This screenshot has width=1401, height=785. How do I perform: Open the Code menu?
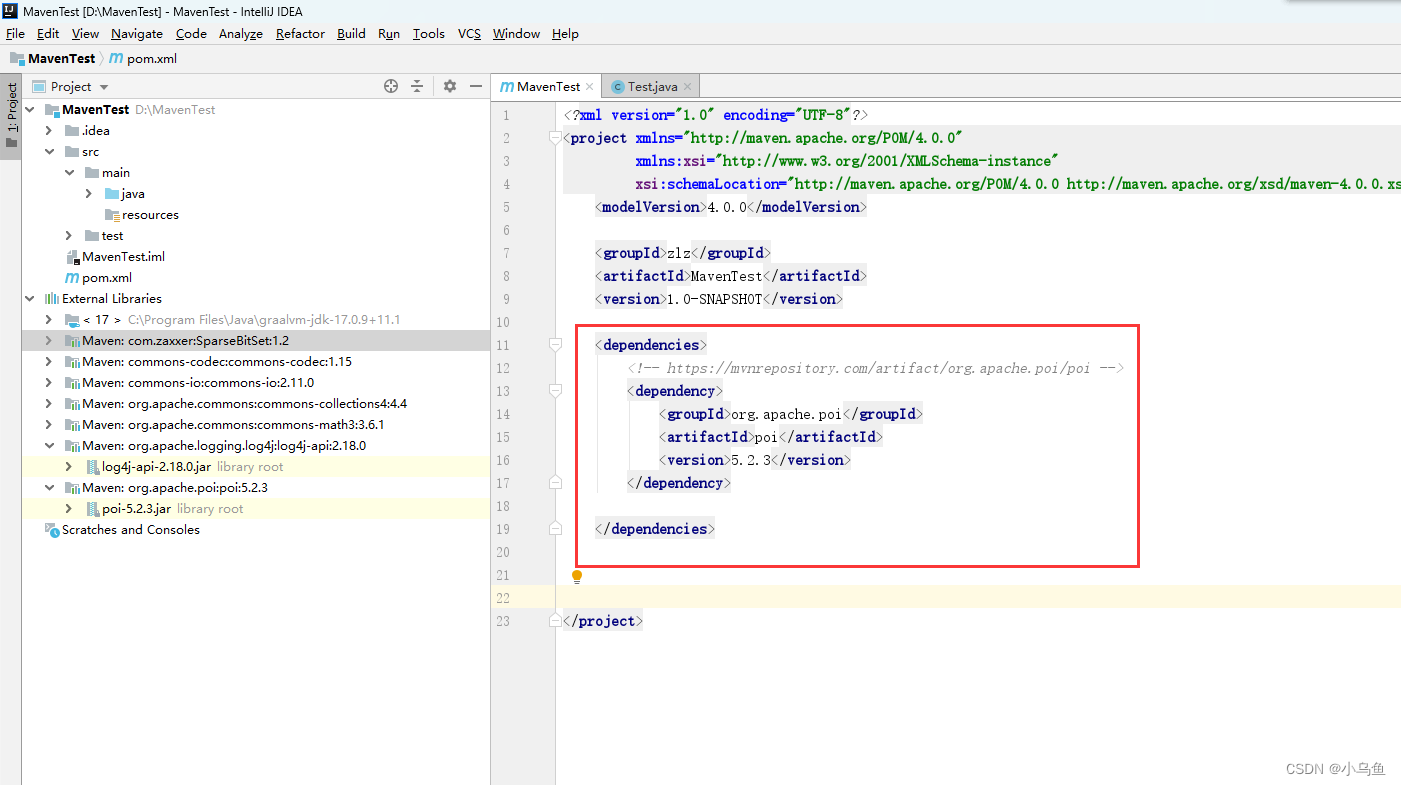click(x=191, y=34)
